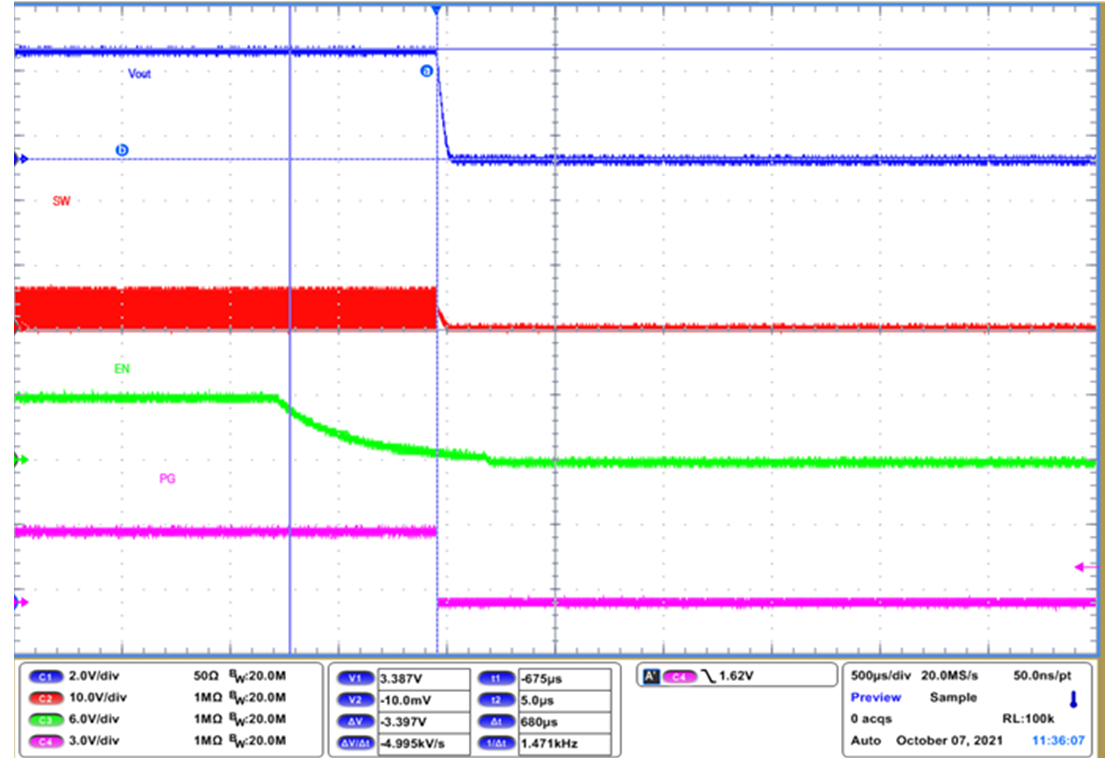Toggle Preview acquisition mode
This screenshot has height=760, width=1120.
[x=876, y=697]
